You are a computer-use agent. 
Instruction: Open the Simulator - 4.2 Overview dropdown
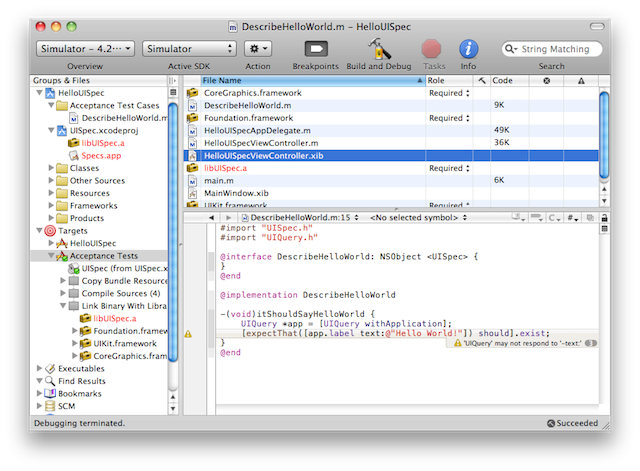pyautogui.click(x=85, y=49)
